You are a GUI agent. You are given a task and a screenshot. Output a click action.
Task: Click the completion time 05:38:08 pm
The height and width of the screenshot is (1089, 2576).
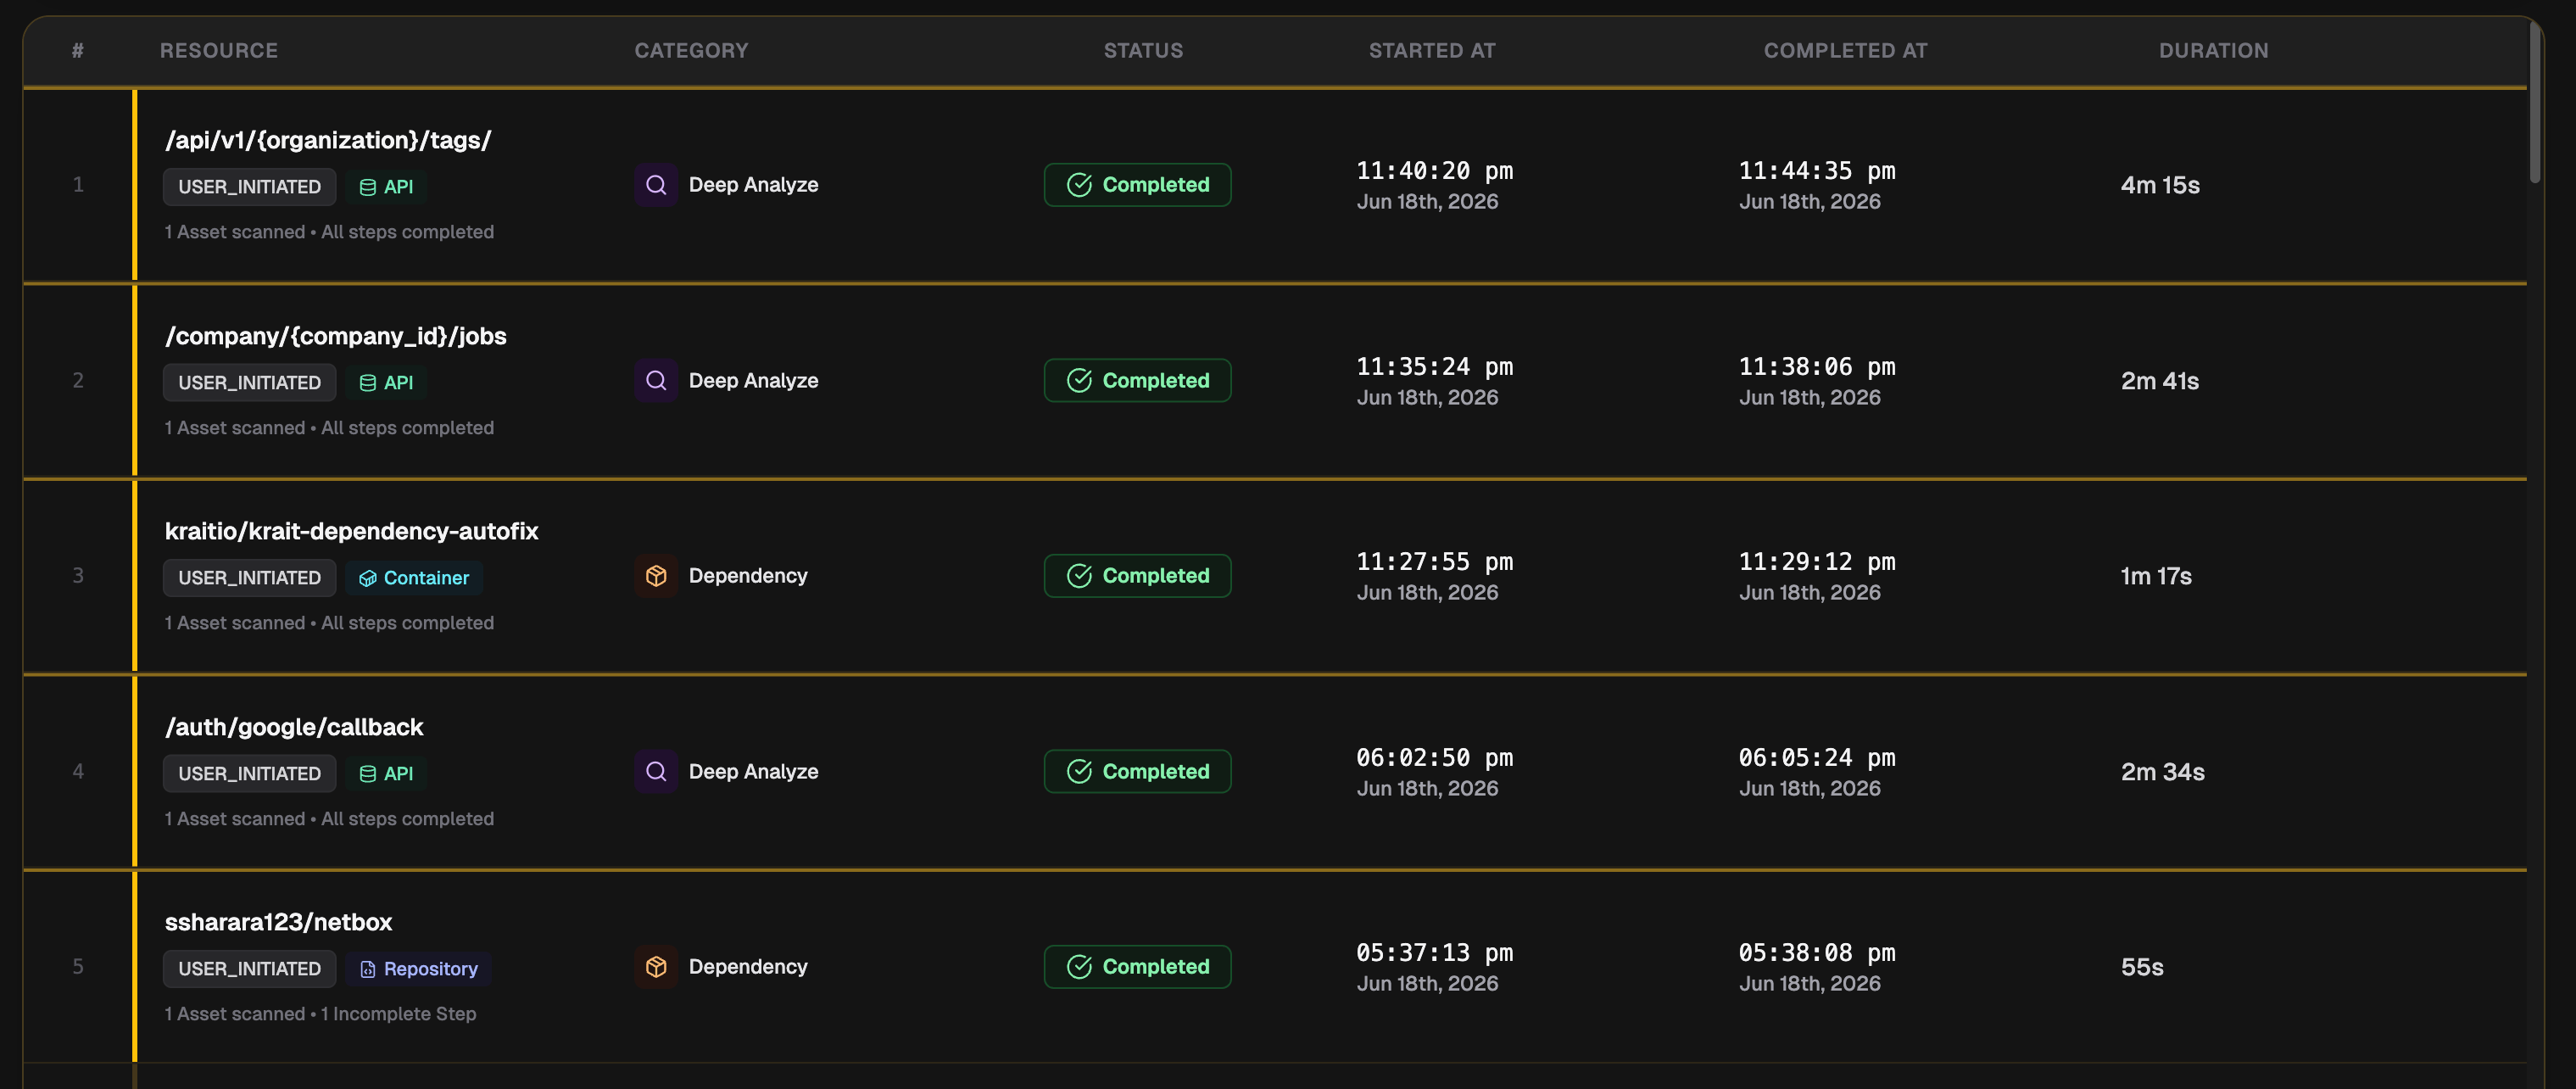[x=1817, y=953]
